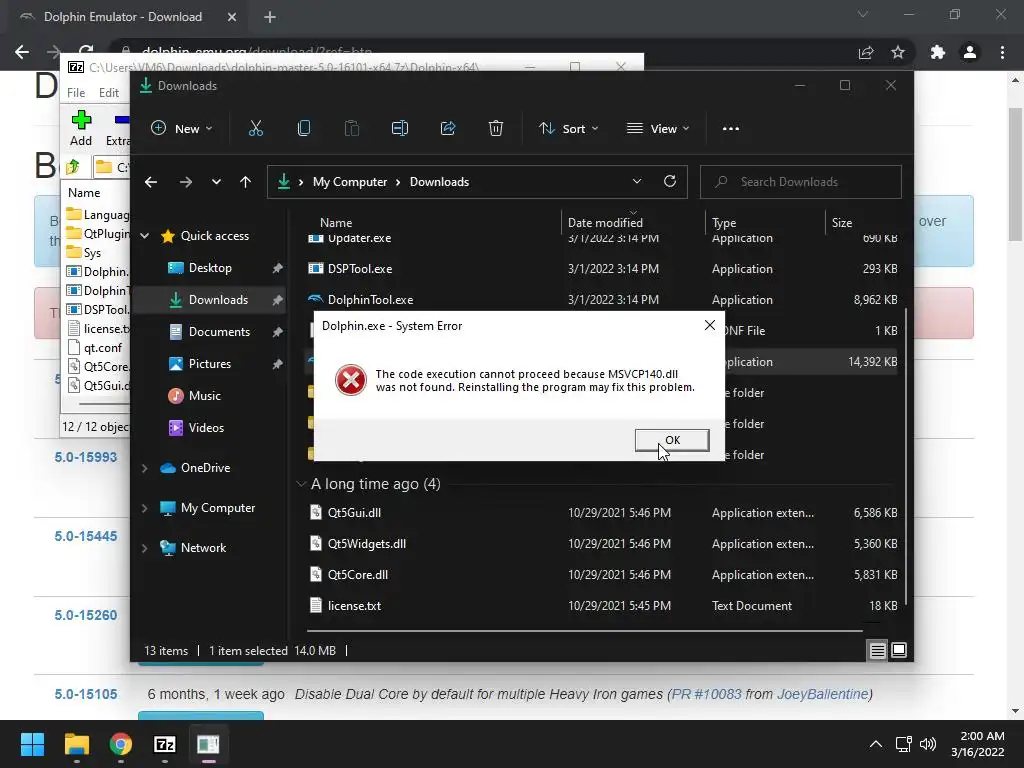Open the Sort dropdown
The height and width of the screenshot is (768, 1024).
click(568, 129)
